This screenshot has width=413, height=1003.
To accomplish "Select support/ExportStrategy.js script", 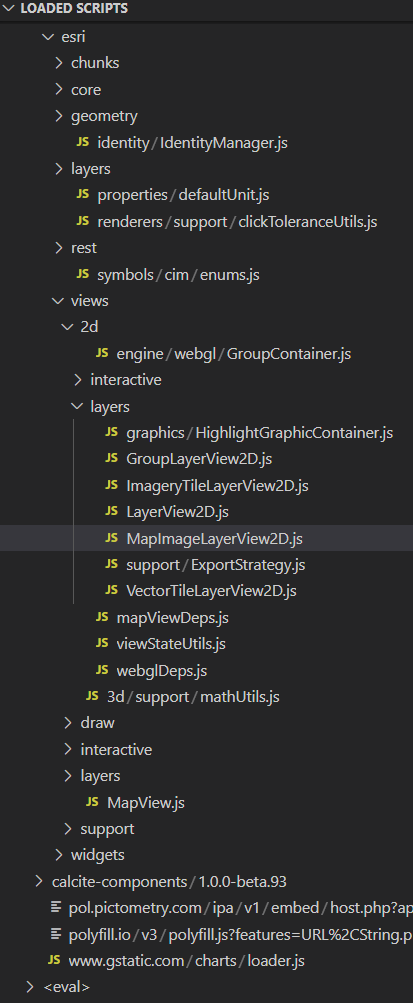I will 215,565.
